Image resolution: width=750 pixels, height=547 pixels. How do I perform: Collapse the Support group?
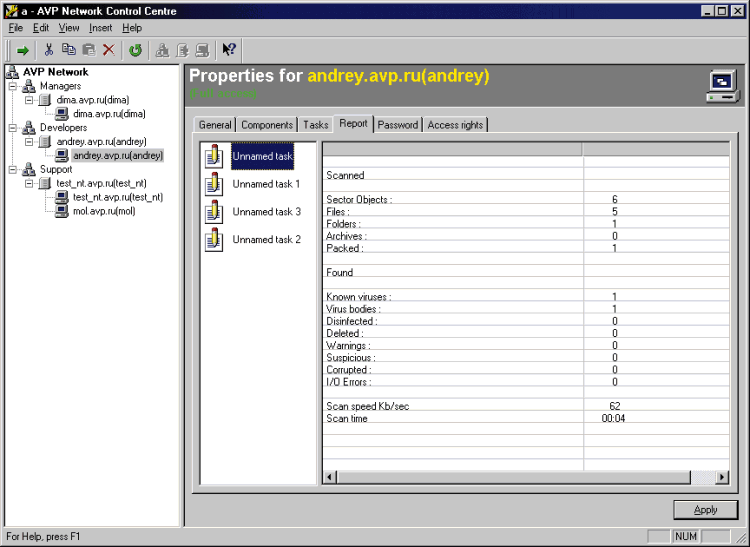(x=13, y=169)
